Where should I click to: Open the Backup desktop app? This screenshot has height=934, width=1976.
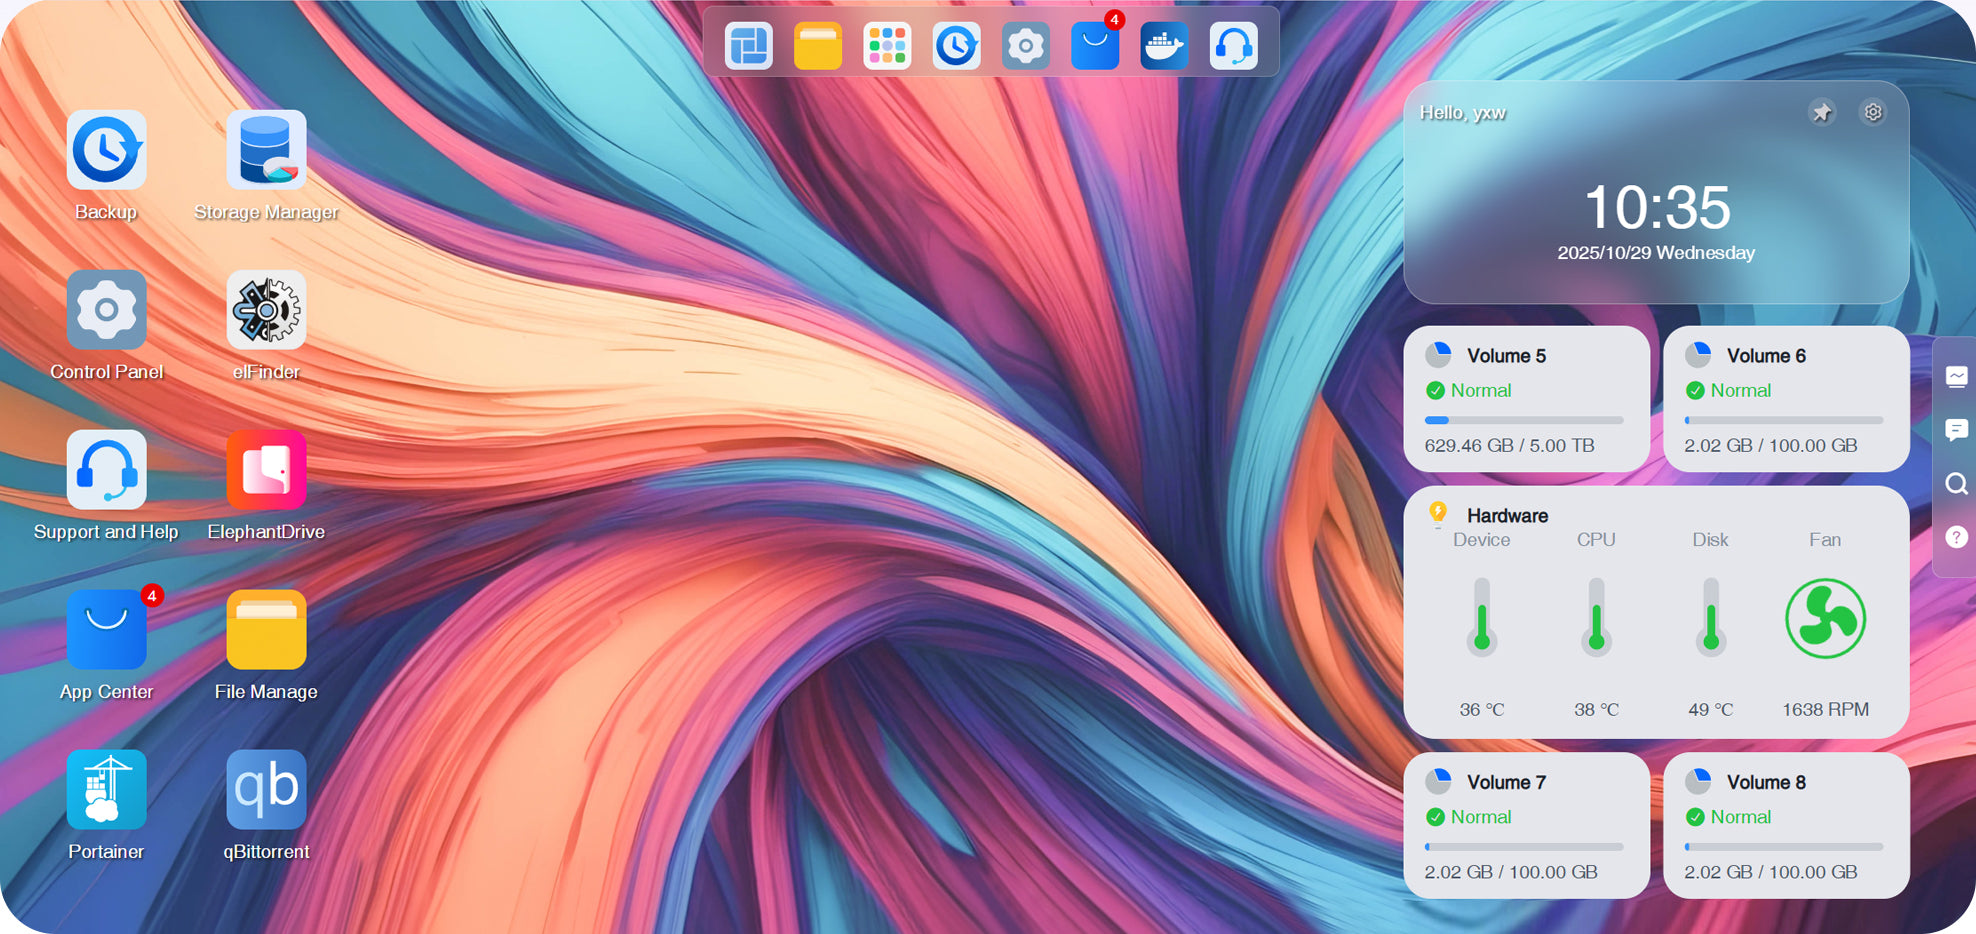tap(106, 151)
